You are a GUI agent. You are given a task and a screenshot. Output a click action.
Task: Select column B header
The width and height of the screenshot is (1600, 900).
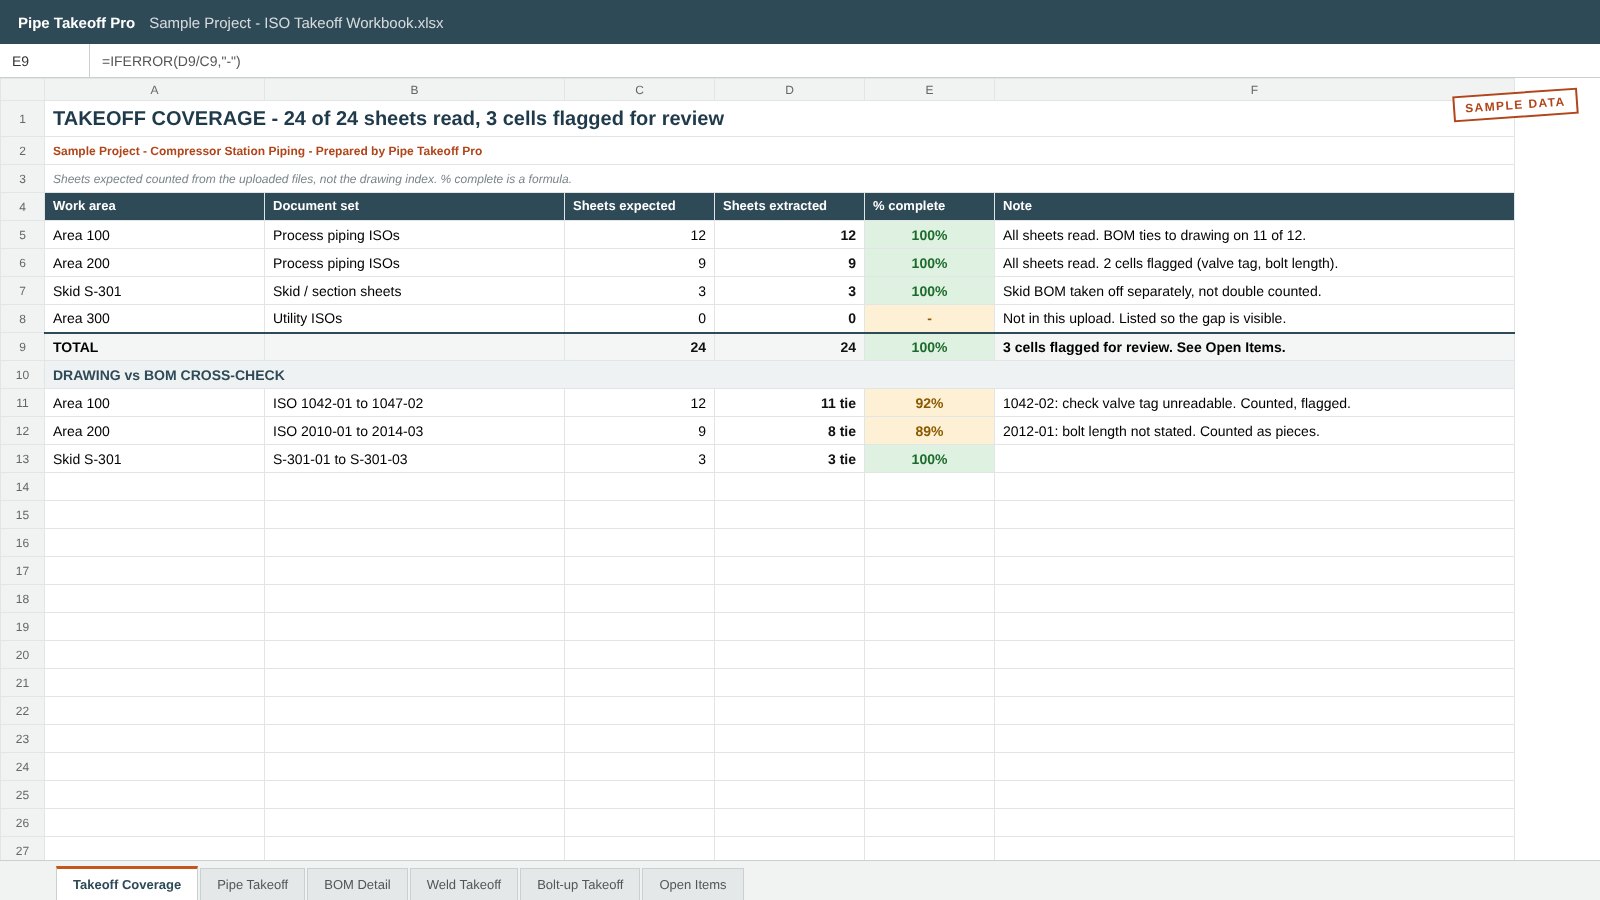[414, 90]
